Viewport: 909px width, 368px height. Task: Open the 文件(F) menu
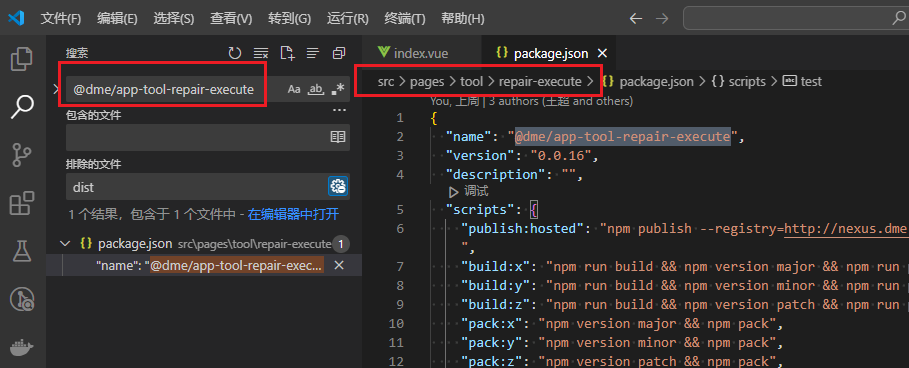pyautogui.click(x=61, y=19)
